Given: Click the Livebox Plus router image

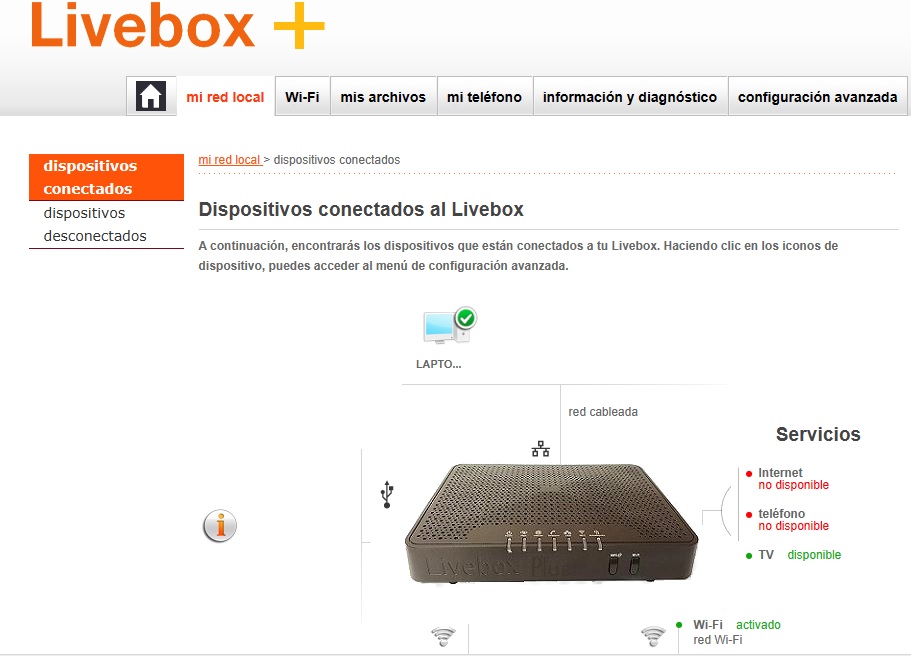Looking at the screenshot, I should coord(551,524).
